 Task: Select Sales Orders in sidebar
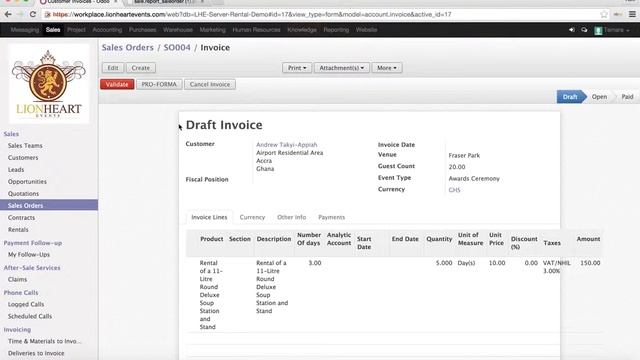pyautogui.click(x=49, y=205)
